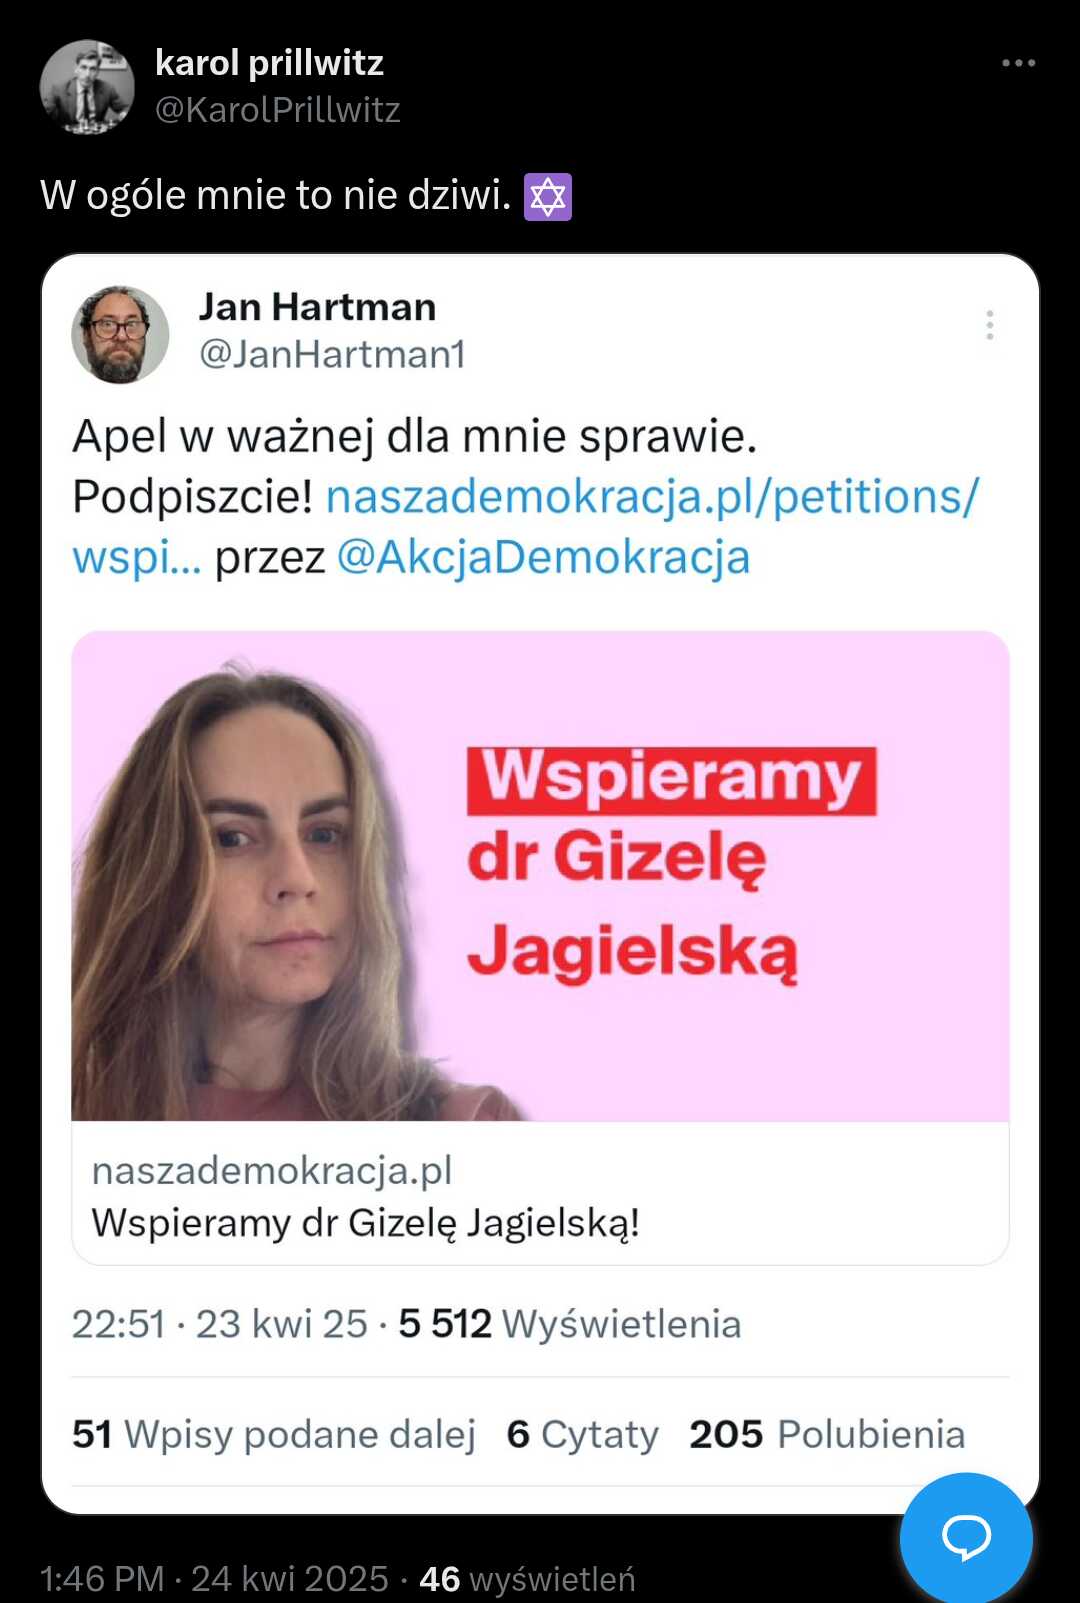View the 205 Polubienia list
The height and width of the screenshot is (1603, 1080).
pyautogui.click(x=827, y=1434)
